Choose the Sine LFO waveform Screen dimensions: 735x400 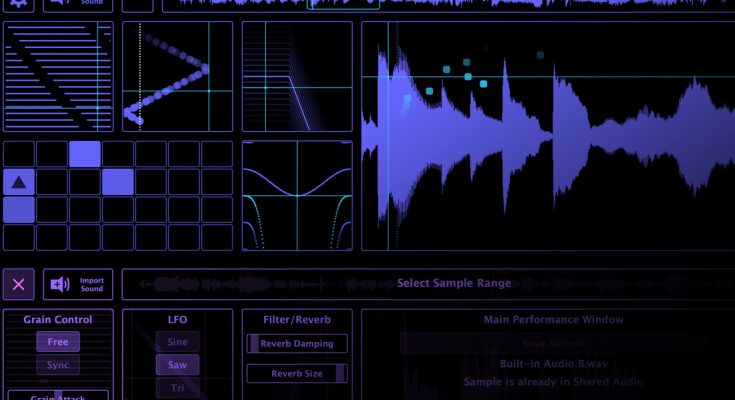[177, 342]
